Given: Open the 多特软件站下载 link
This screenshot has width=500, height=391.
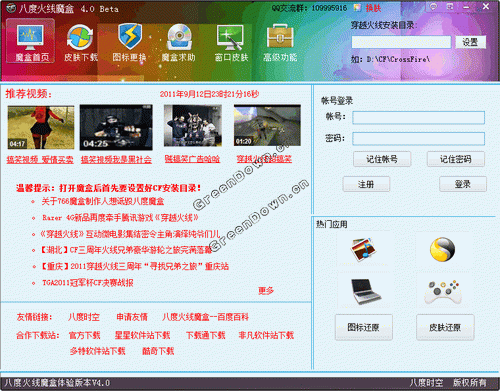Looking at the screenshot, I should point(98,351).
